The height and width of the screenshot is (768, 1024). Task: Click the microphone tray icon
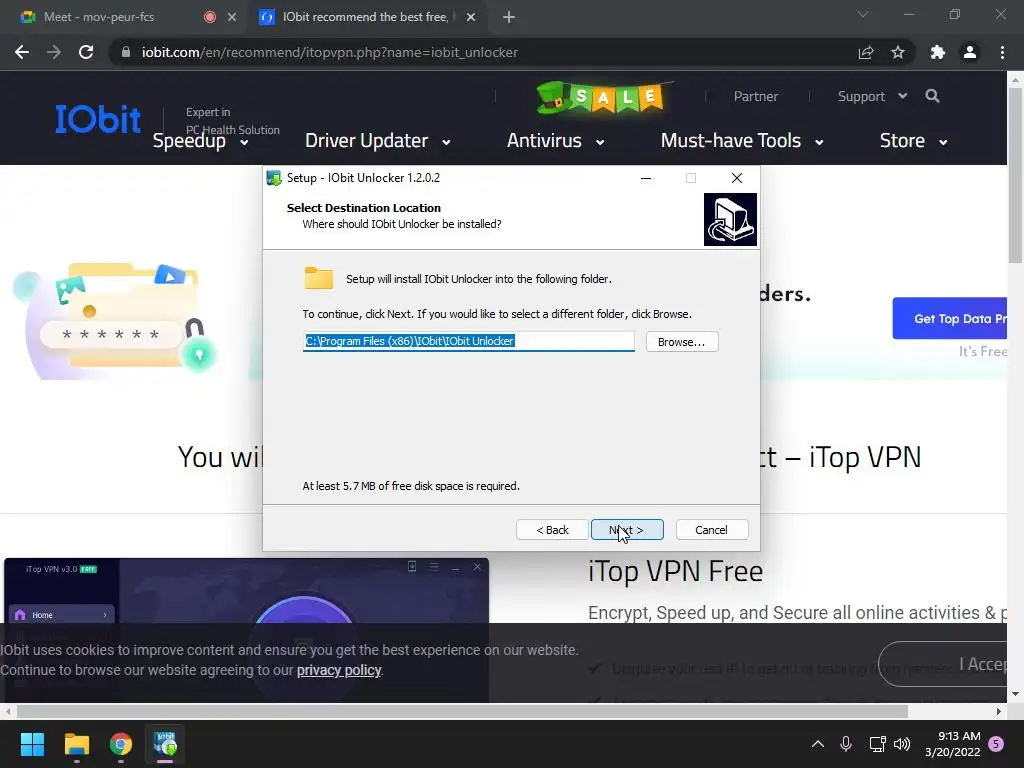click(x=846, y=744)
